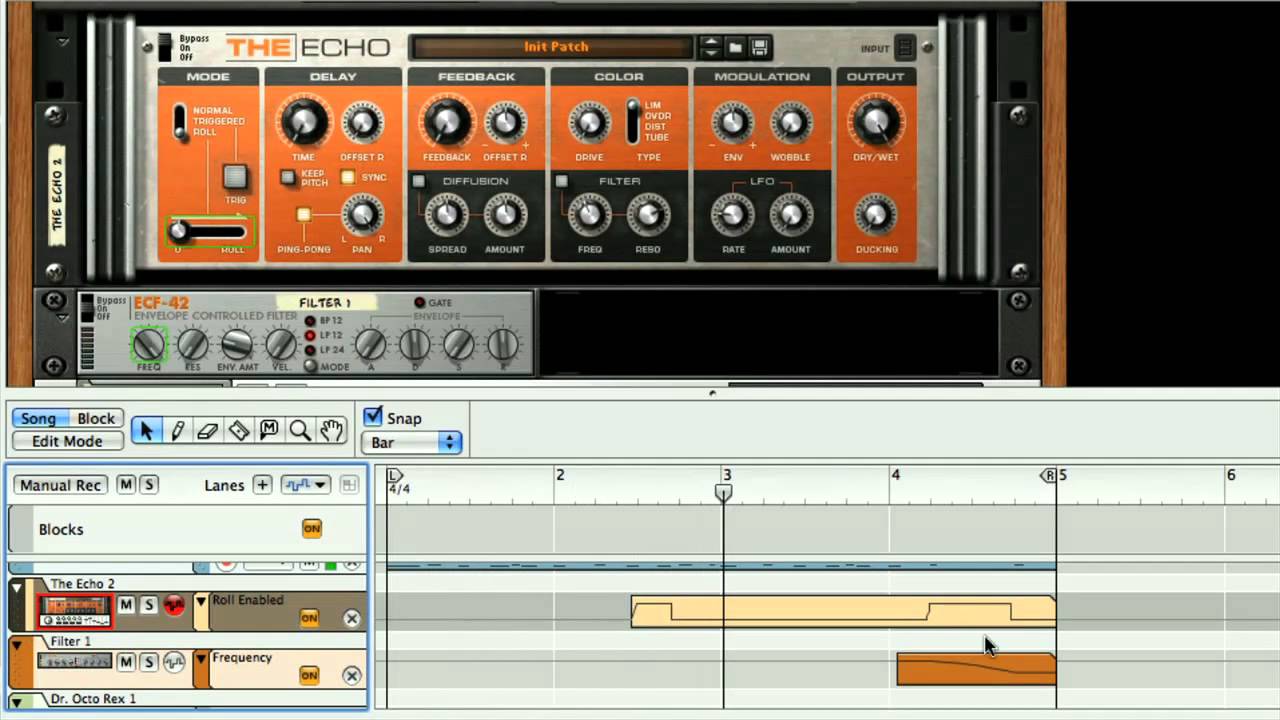The image size is (1280, 720).
Task: Mute The Echo 2 track
Action: pyautogui.click(x=126, y=605)
